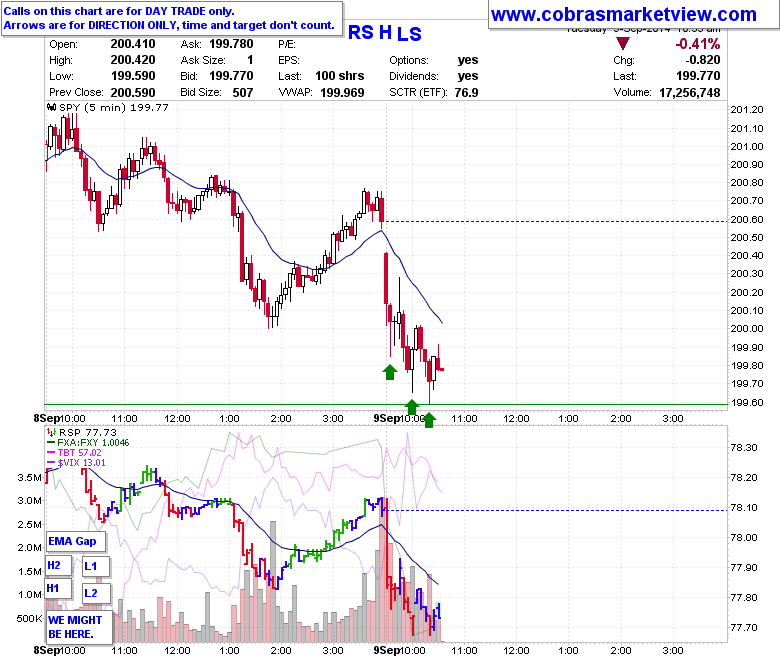This screenshot has width=780, height=659.
Task: Click the 201.20 price axis label
Action: [x=747, y=109]
